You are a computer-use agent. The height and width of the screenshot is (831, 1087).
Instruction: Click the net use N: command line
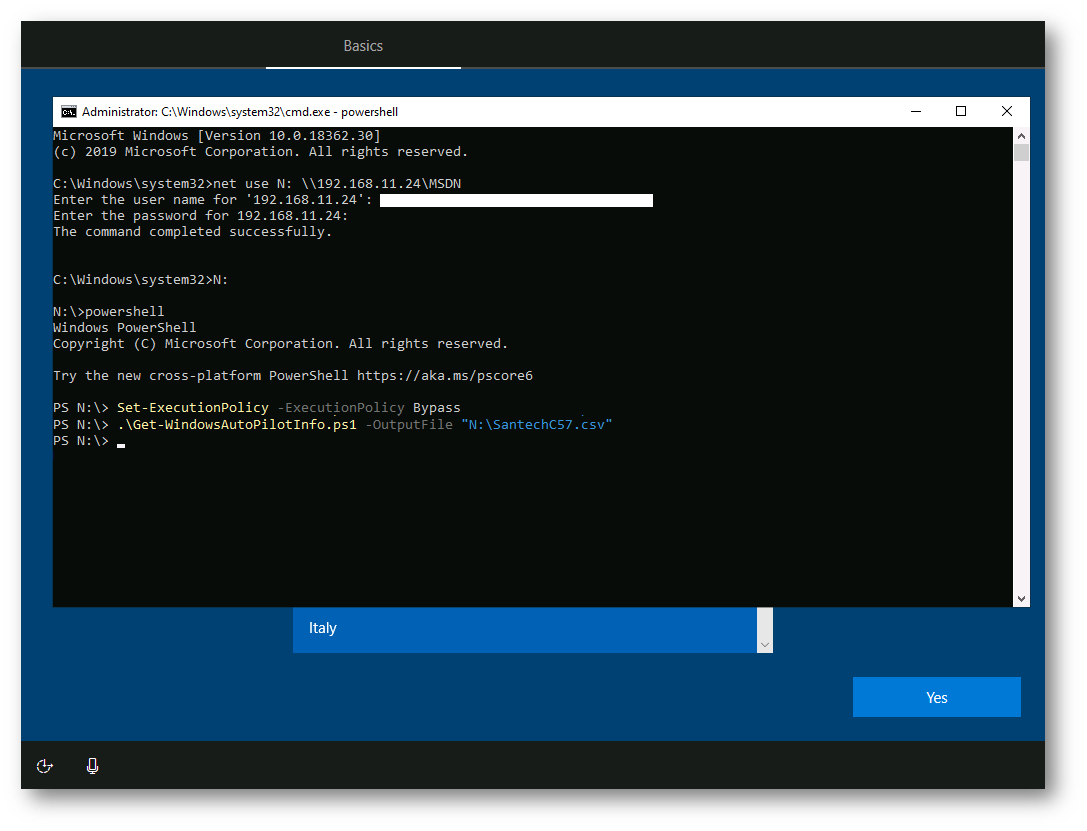click(257, 184)
